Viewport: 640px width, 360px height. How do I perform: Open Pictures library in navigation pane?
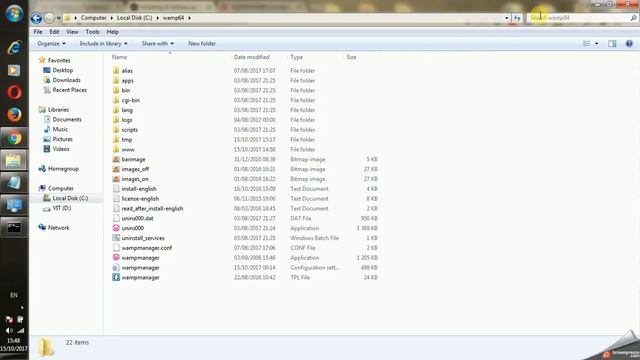[x=62, y=139]
